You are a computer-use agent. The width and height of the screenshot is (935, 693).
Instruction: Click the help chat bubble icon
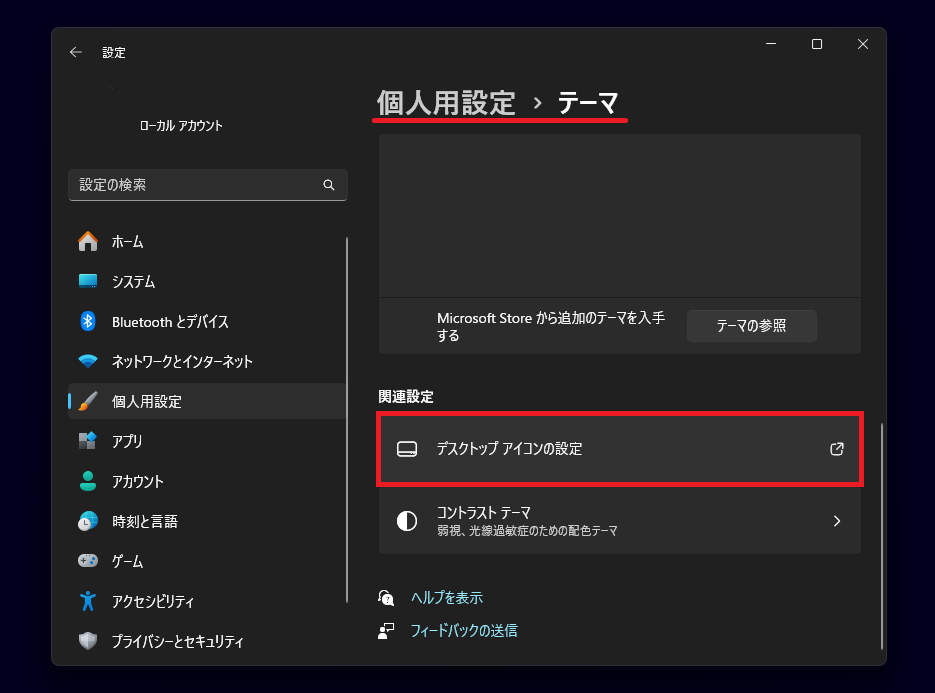386,598
